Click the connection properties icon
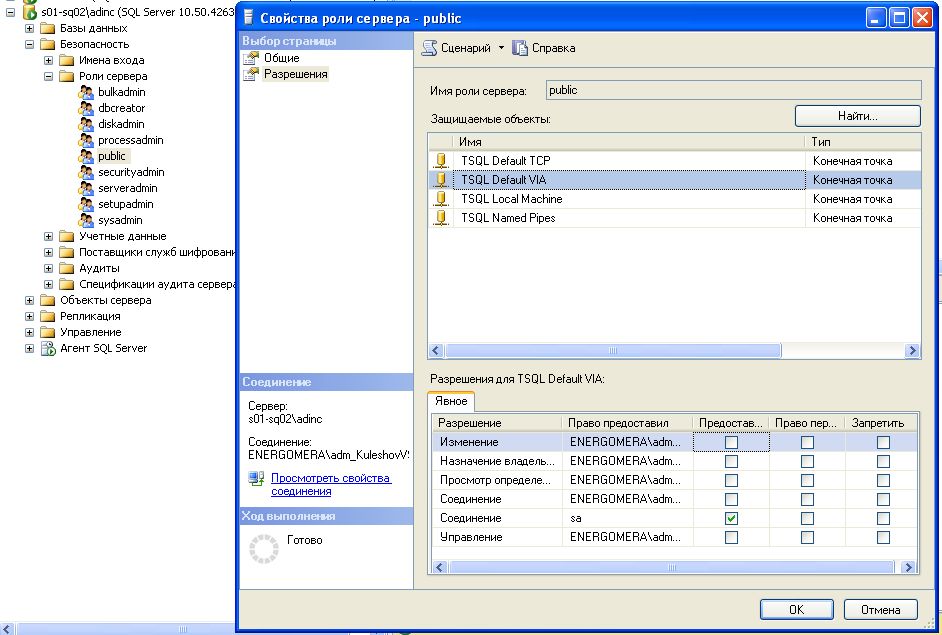Viewport: 942px width, 635px height. point(257,479)
